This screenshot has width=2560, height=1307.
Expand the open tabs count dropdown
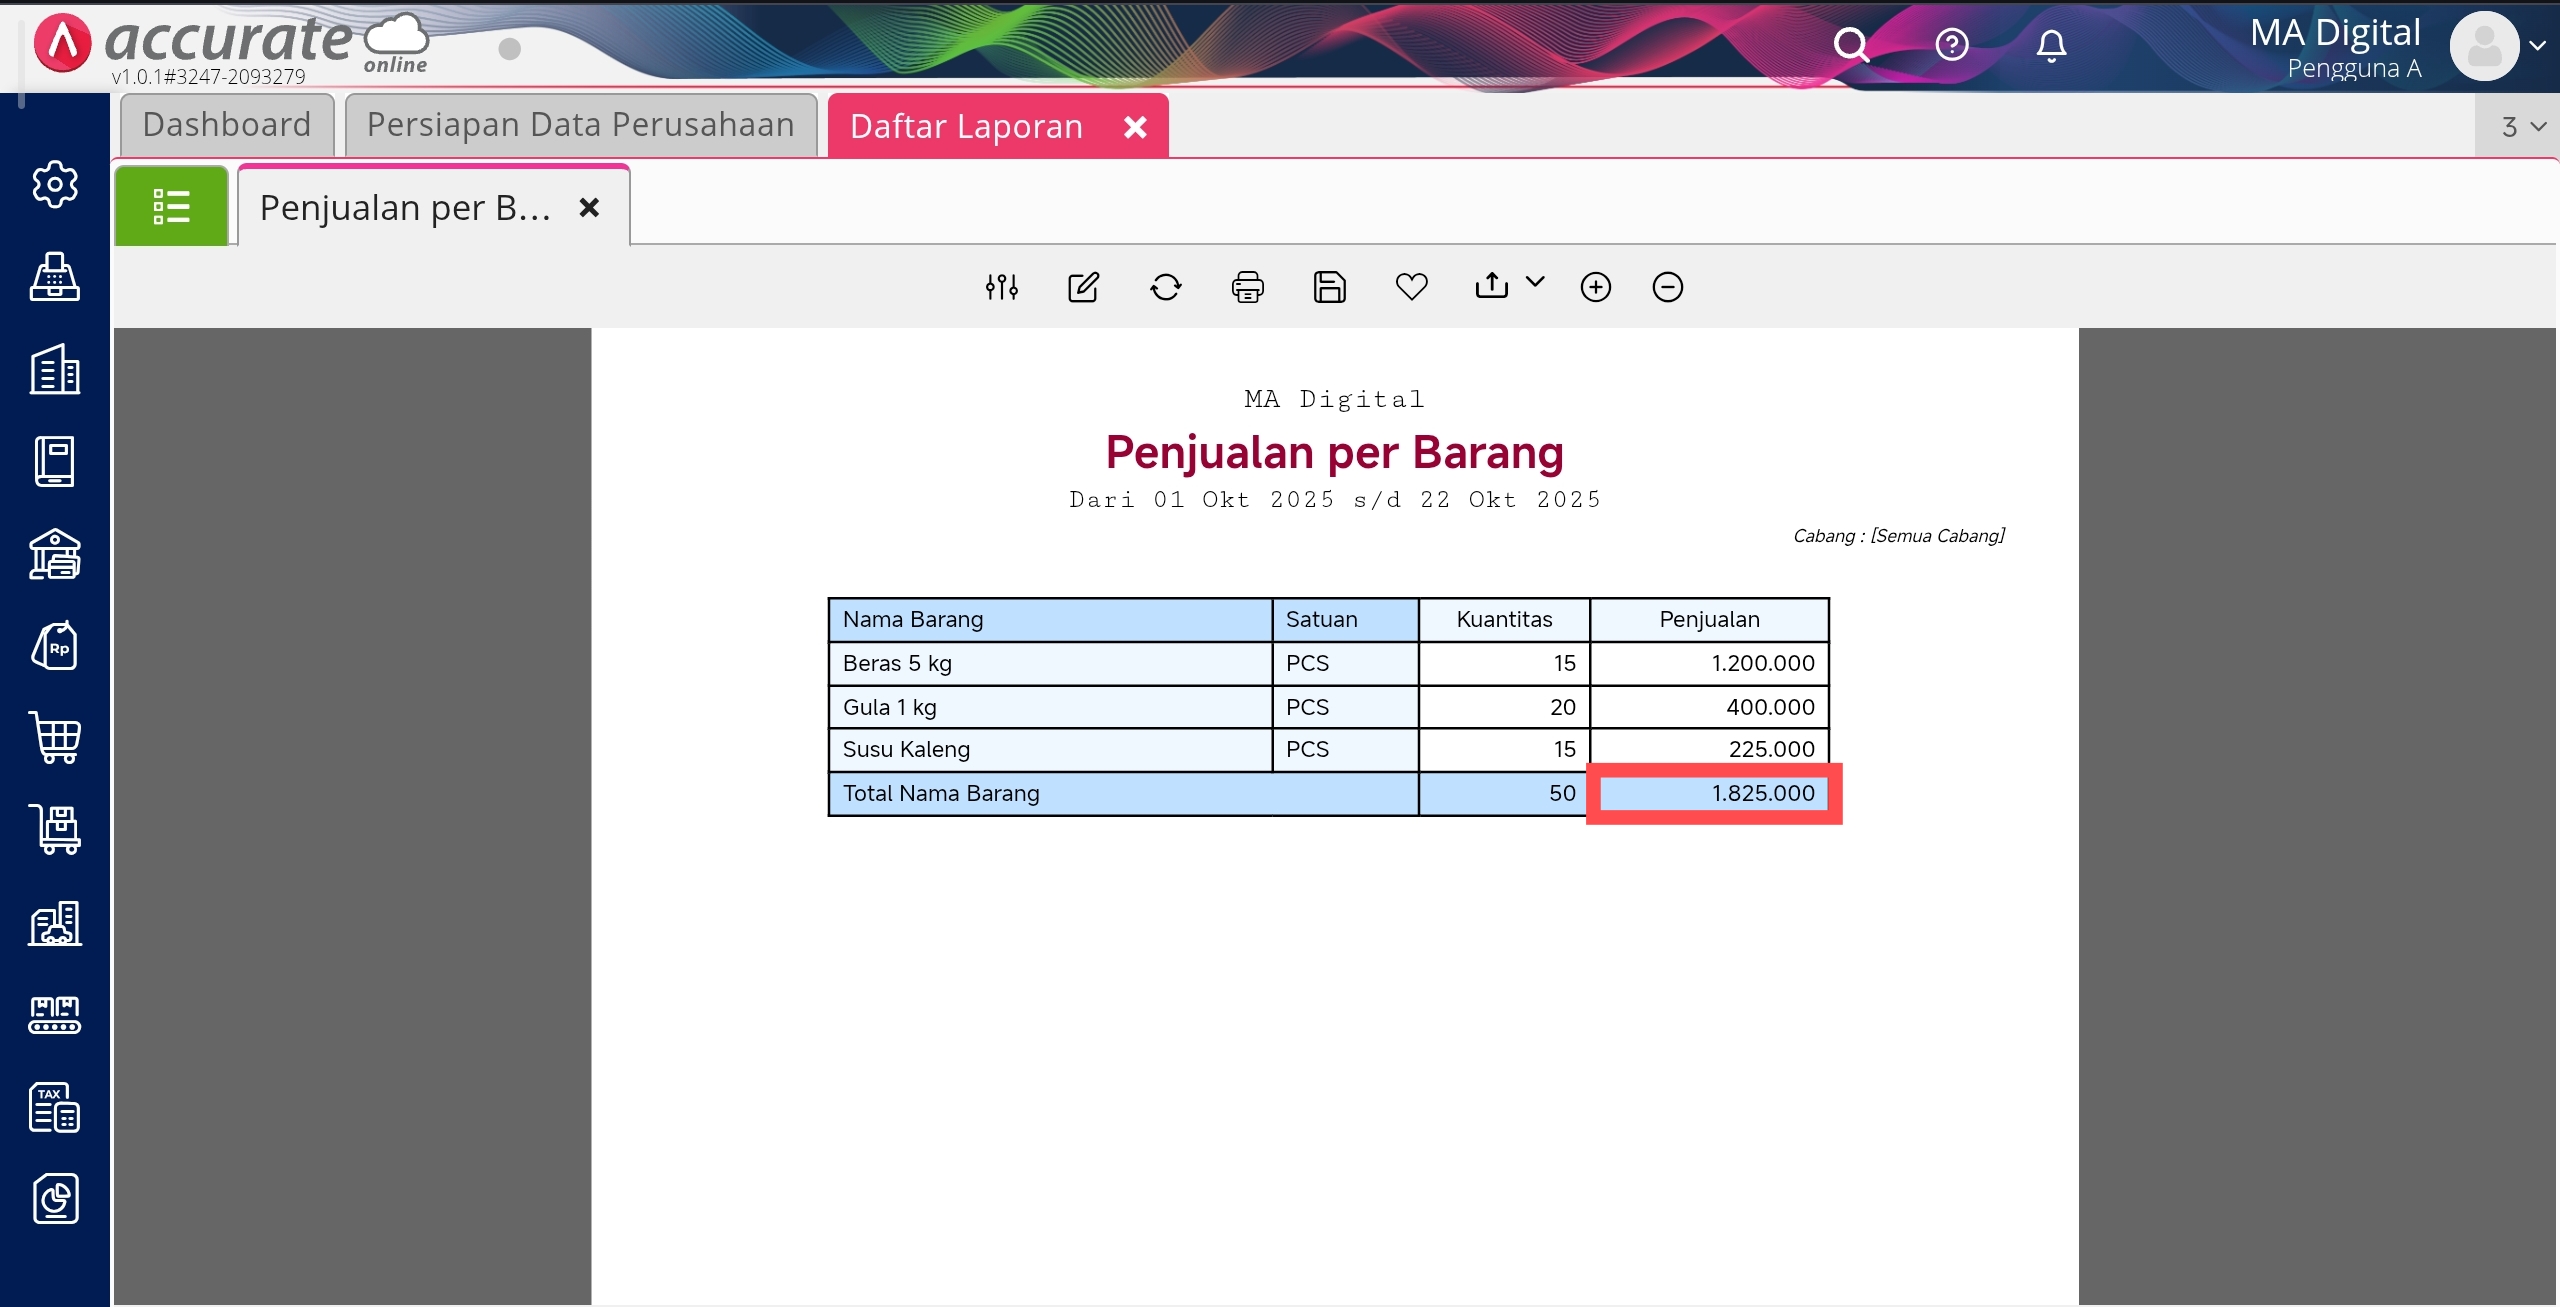[2522, 127]
